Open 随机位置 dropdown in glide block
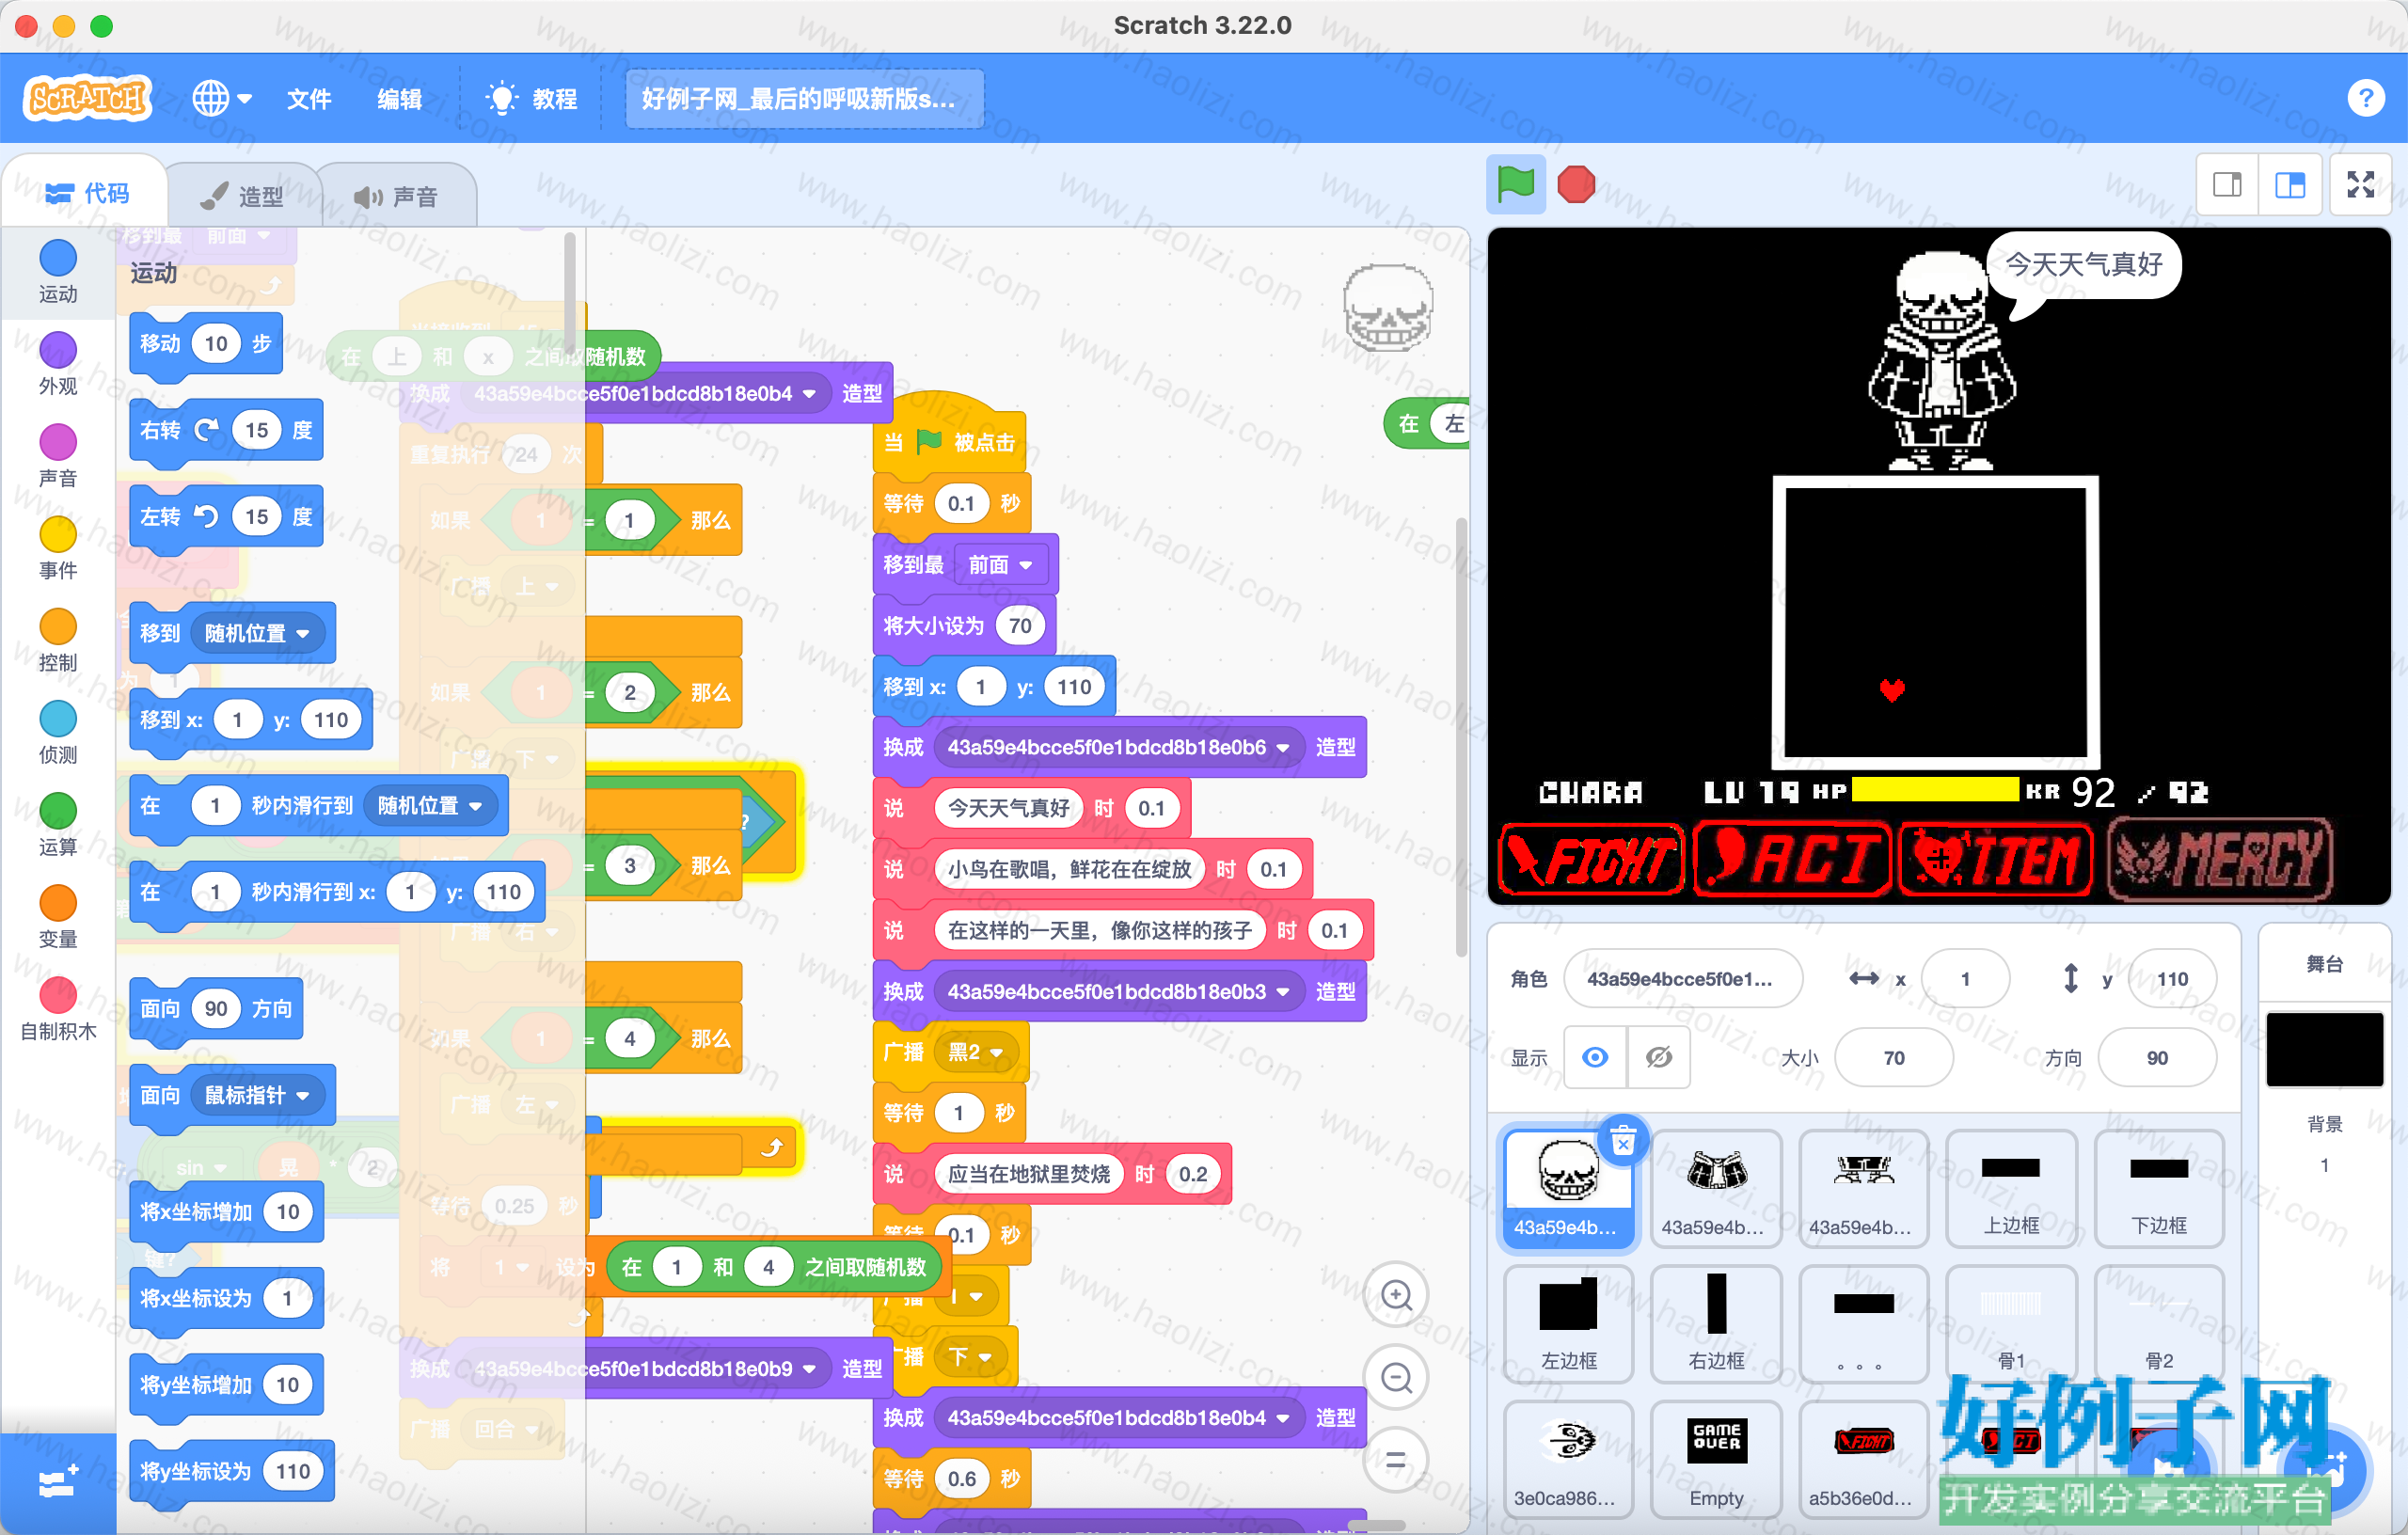 [x=431, y=806]
